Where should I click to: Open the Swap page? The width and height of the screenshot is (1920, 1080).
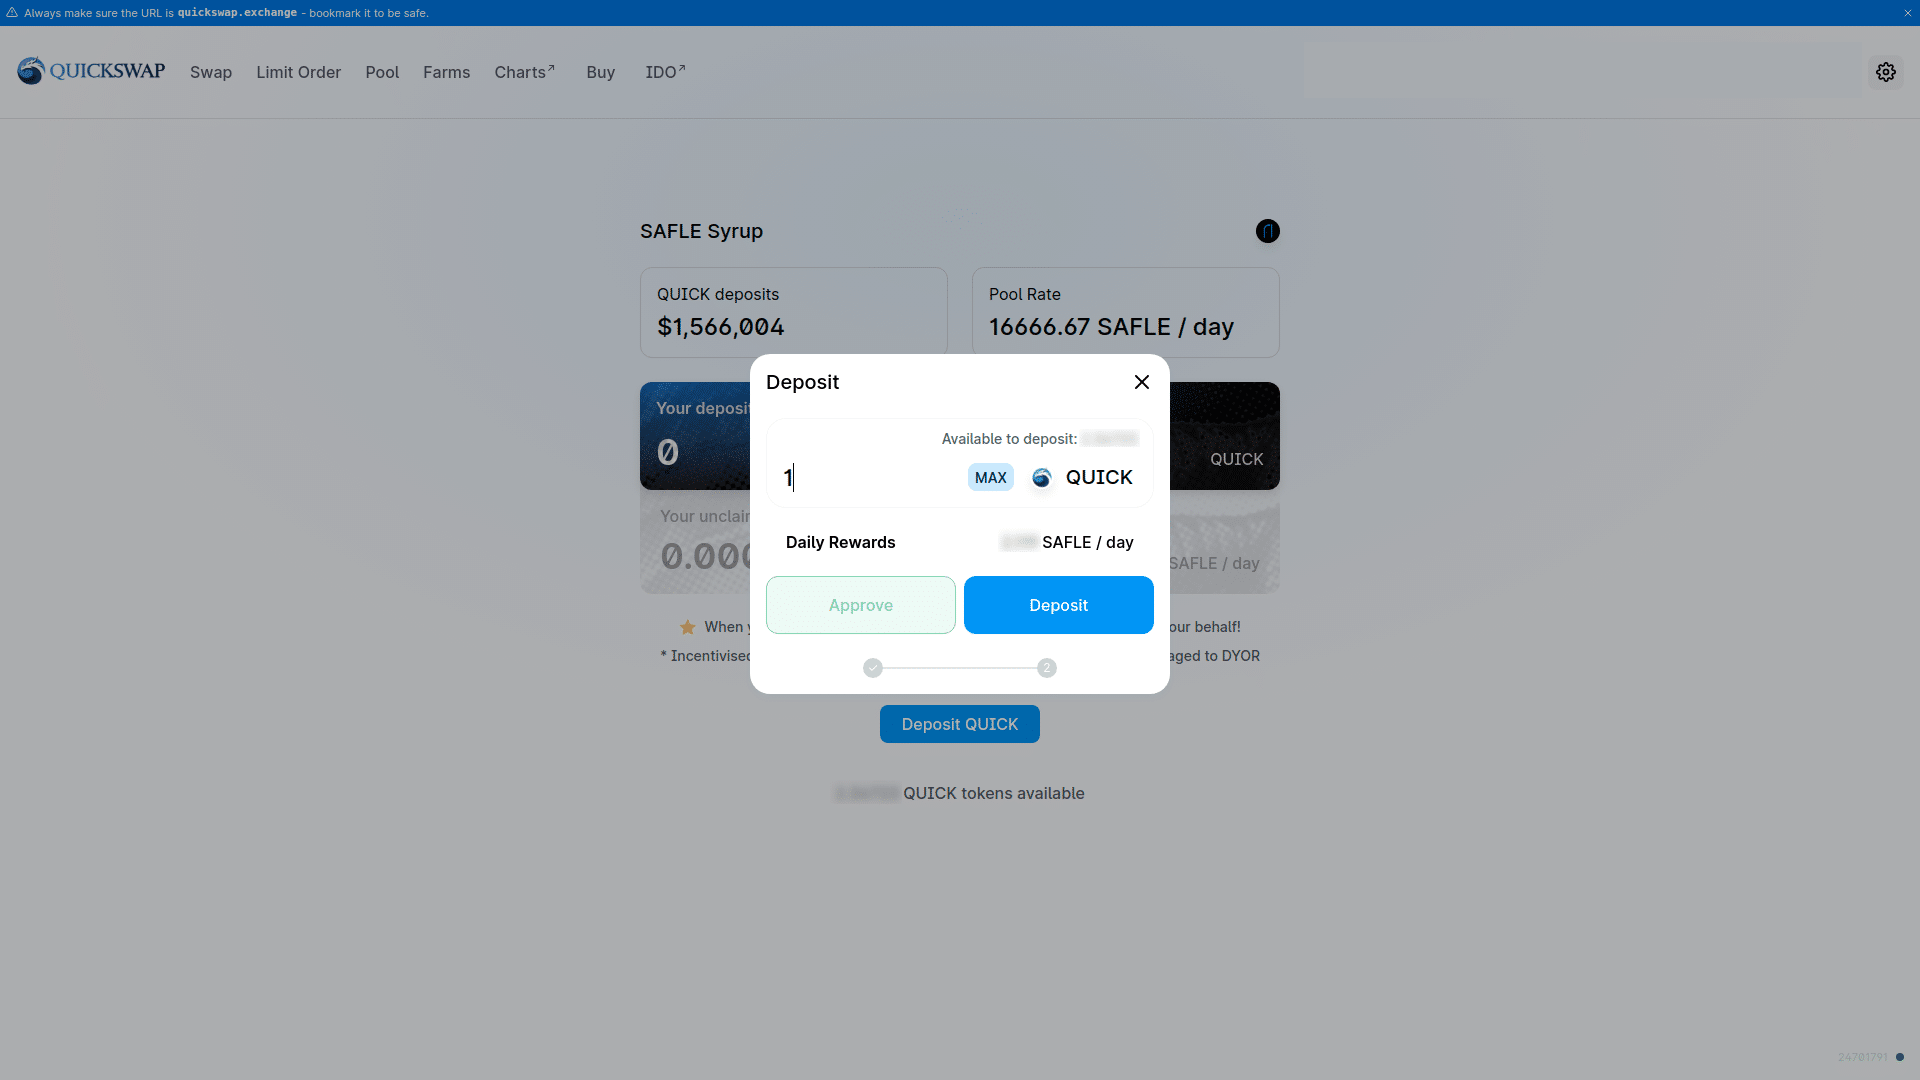click(x=211, y=72)
